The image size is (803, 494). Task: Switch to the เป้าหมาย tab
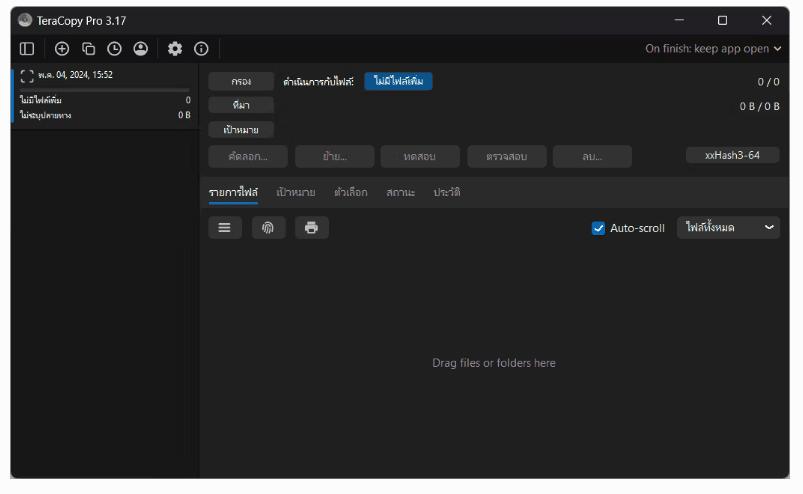(x=296, y=192)
